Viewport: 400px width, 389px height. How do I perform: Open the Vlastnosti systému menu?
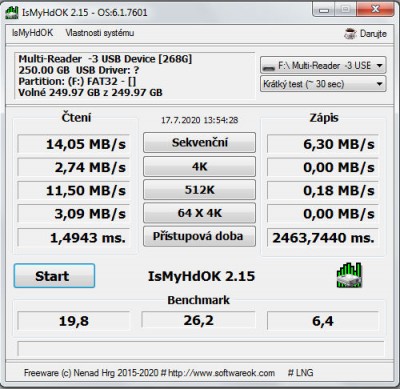tap(100, 33)
